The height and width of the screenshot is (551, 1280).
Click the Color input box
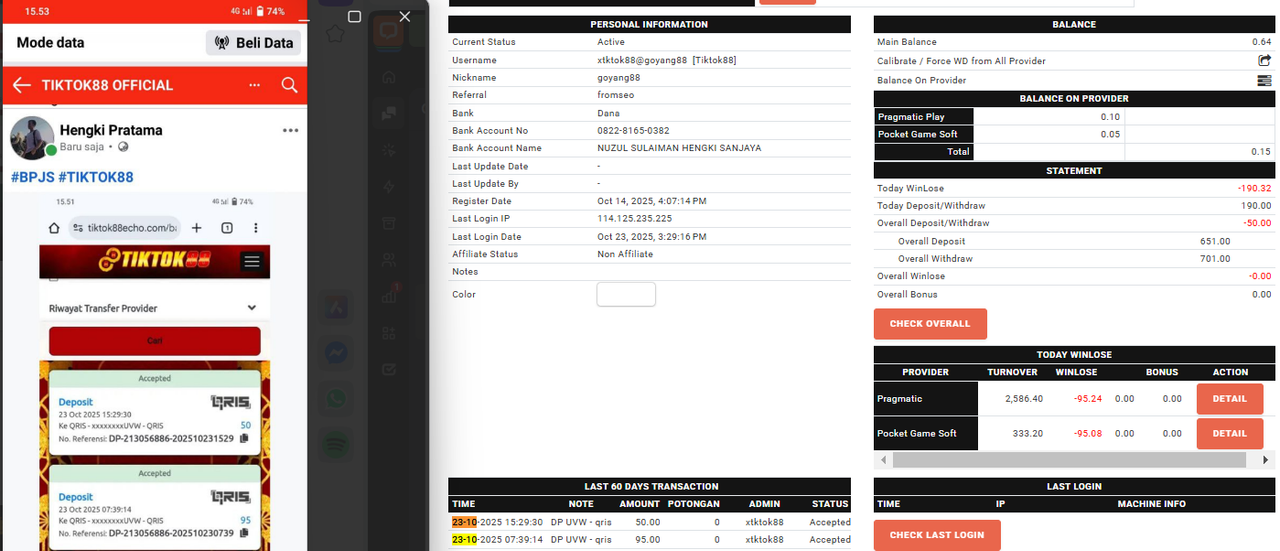coord(626,294)
